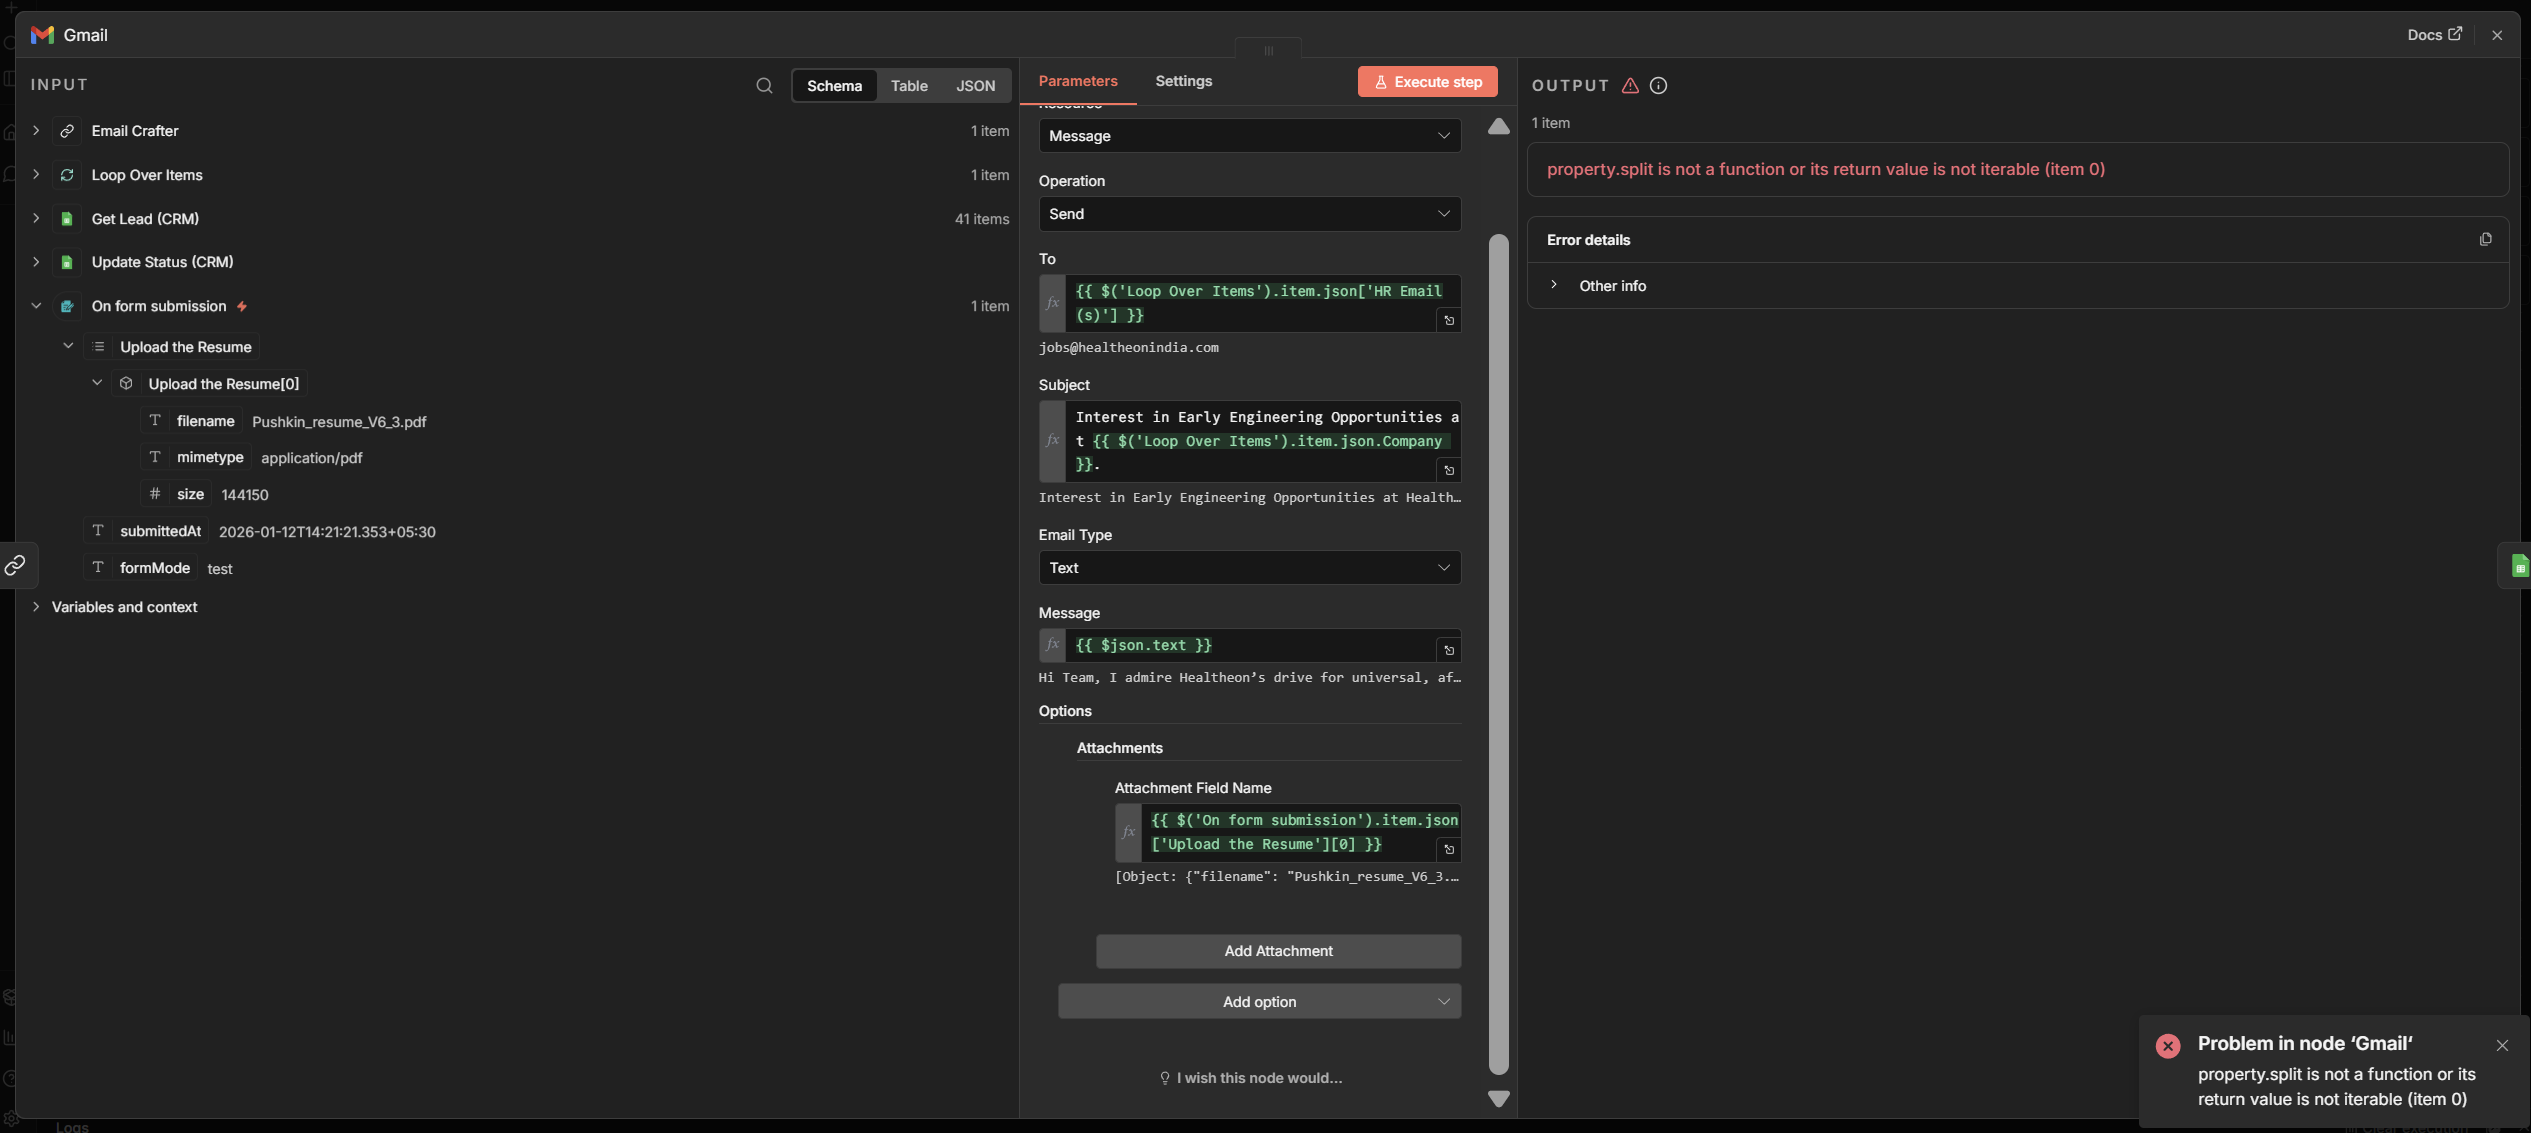Click the Gmail logo icon
The width and height of the screenshot is (2531, 1133).
[42, 35]
